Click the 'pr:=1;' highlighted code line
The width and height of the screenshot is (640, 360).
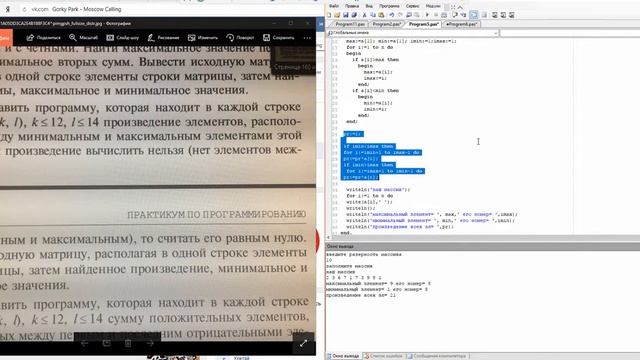coord(353,134)
